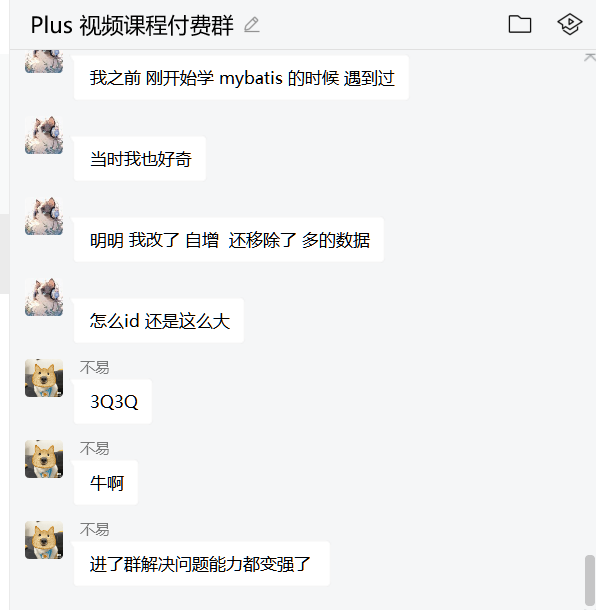The image size is (596, 610).
Task: Click cat avatar next to 怎么id 还是这么大
Action: tap(44, 297)
